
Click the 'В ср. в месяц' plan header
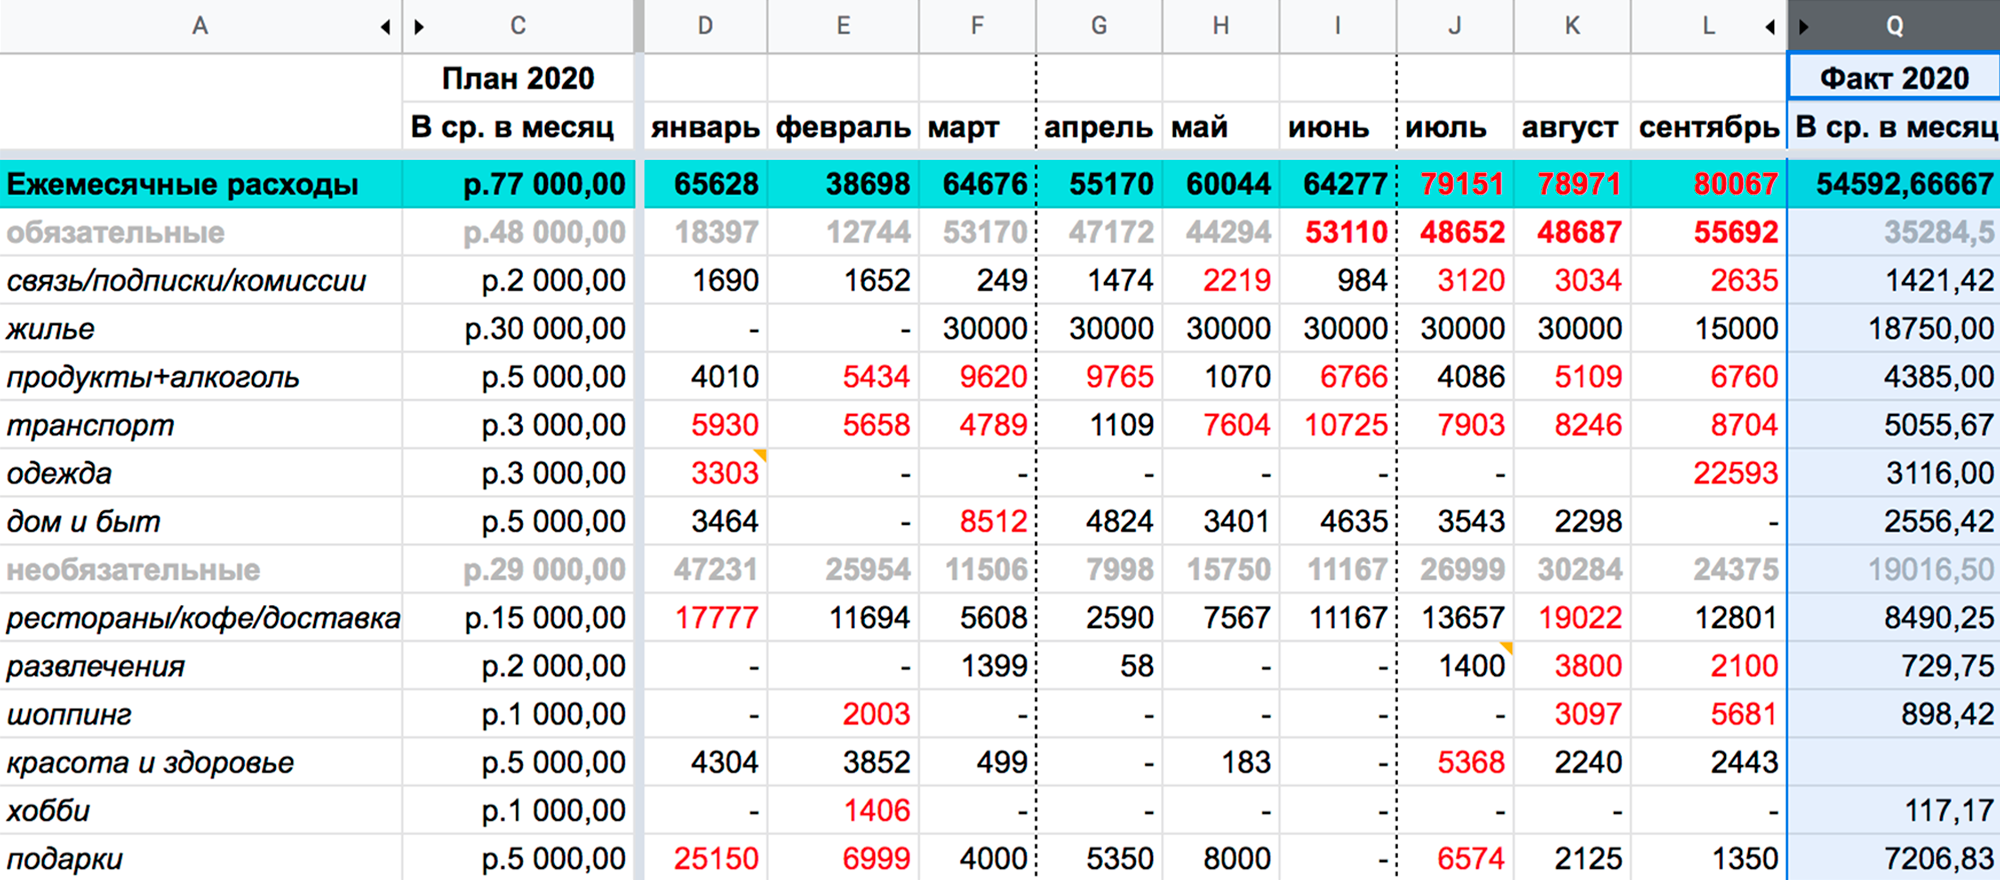[x=518, y=127]
